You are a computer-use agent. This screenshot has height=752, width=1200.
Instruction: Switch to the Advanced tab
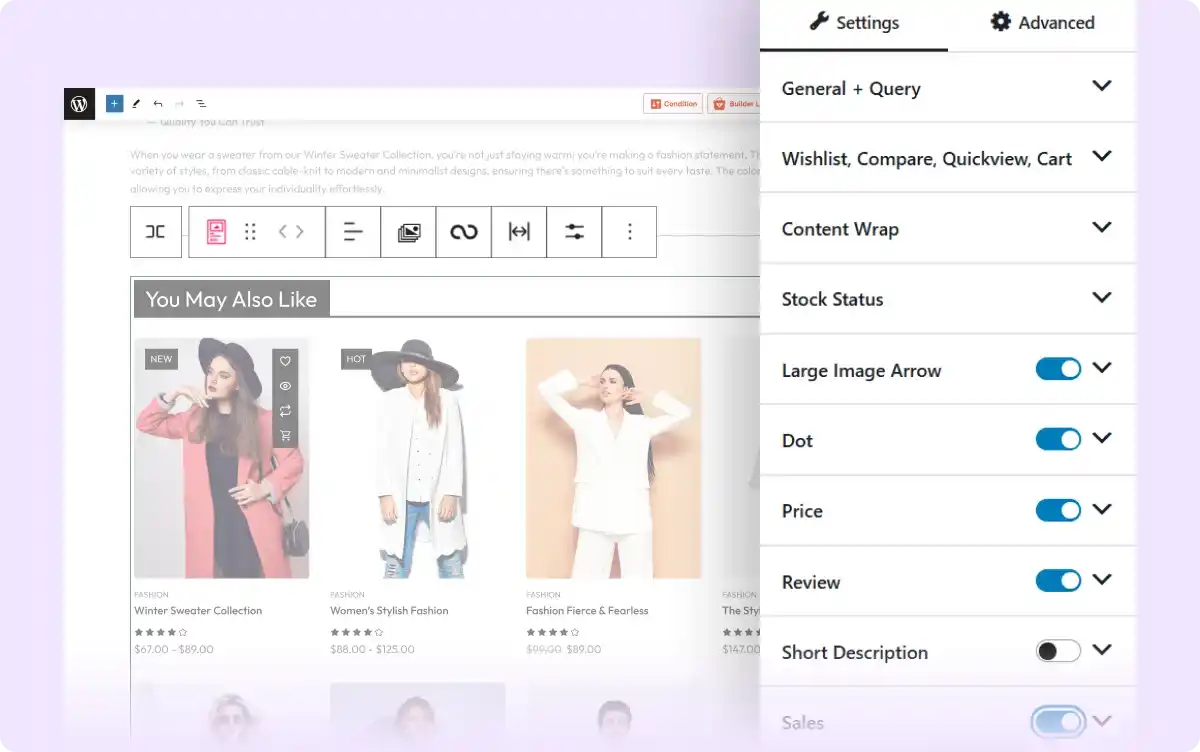tap(1042, 23)
